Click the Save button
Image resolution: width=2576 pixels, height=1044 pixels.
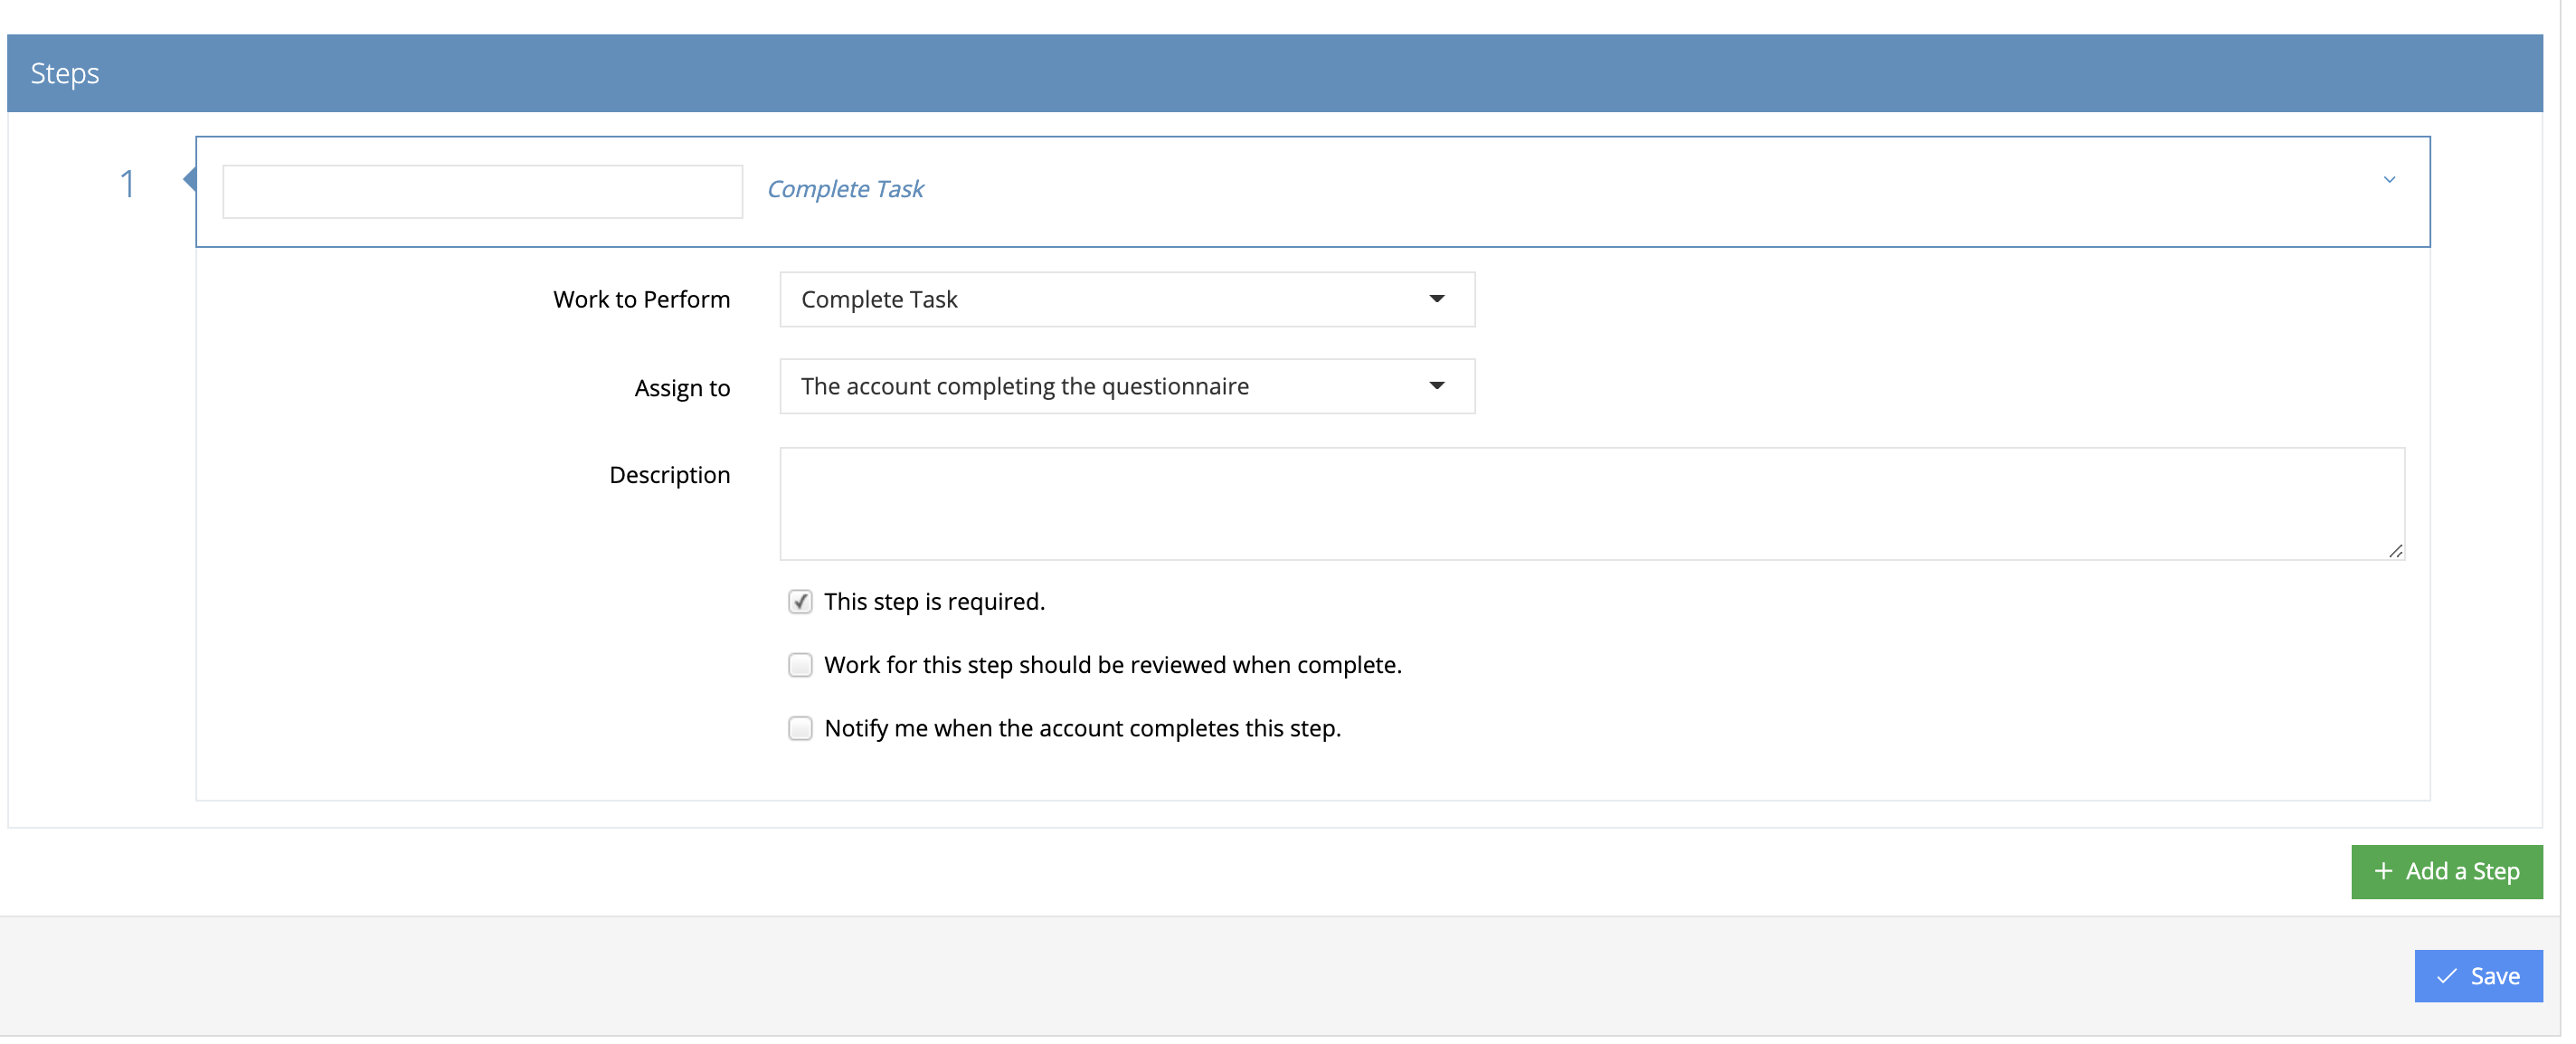pyautogui.click(x=2478, y=975)
